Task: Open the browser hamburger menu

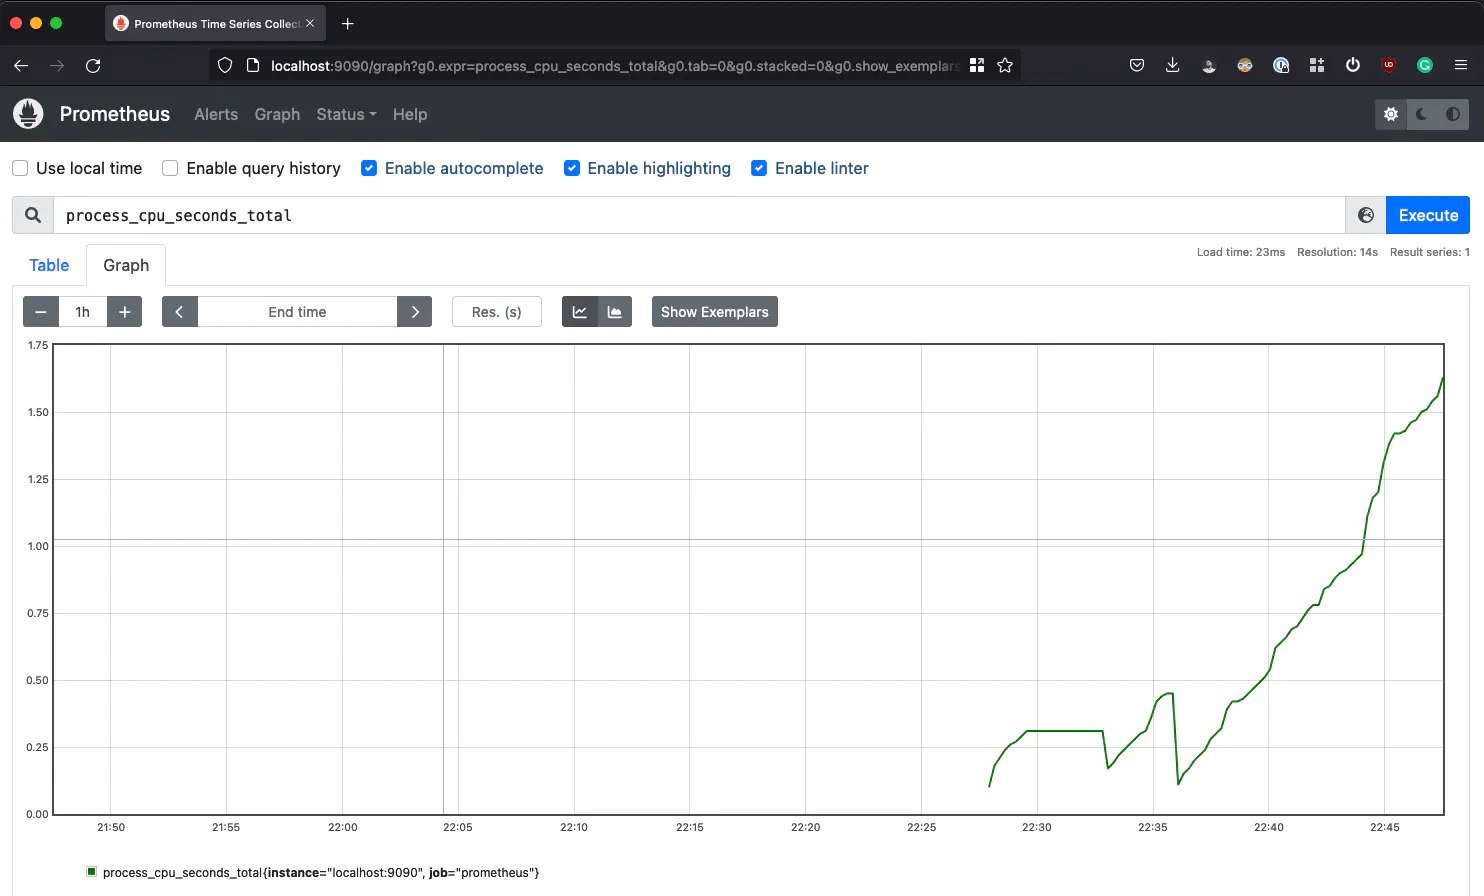Action: [x=1461, y=66]
